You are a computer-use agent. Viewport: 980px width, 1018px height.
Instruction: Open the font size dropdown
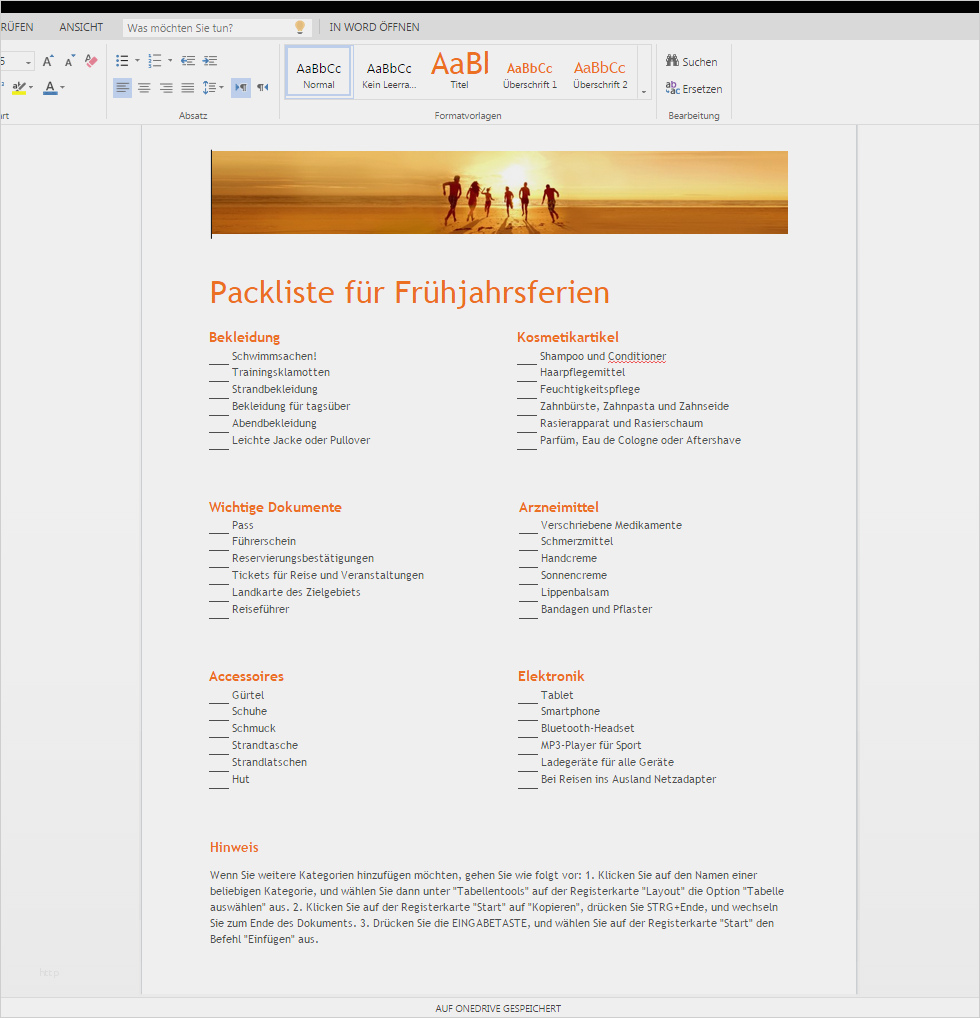click(27, 60)
